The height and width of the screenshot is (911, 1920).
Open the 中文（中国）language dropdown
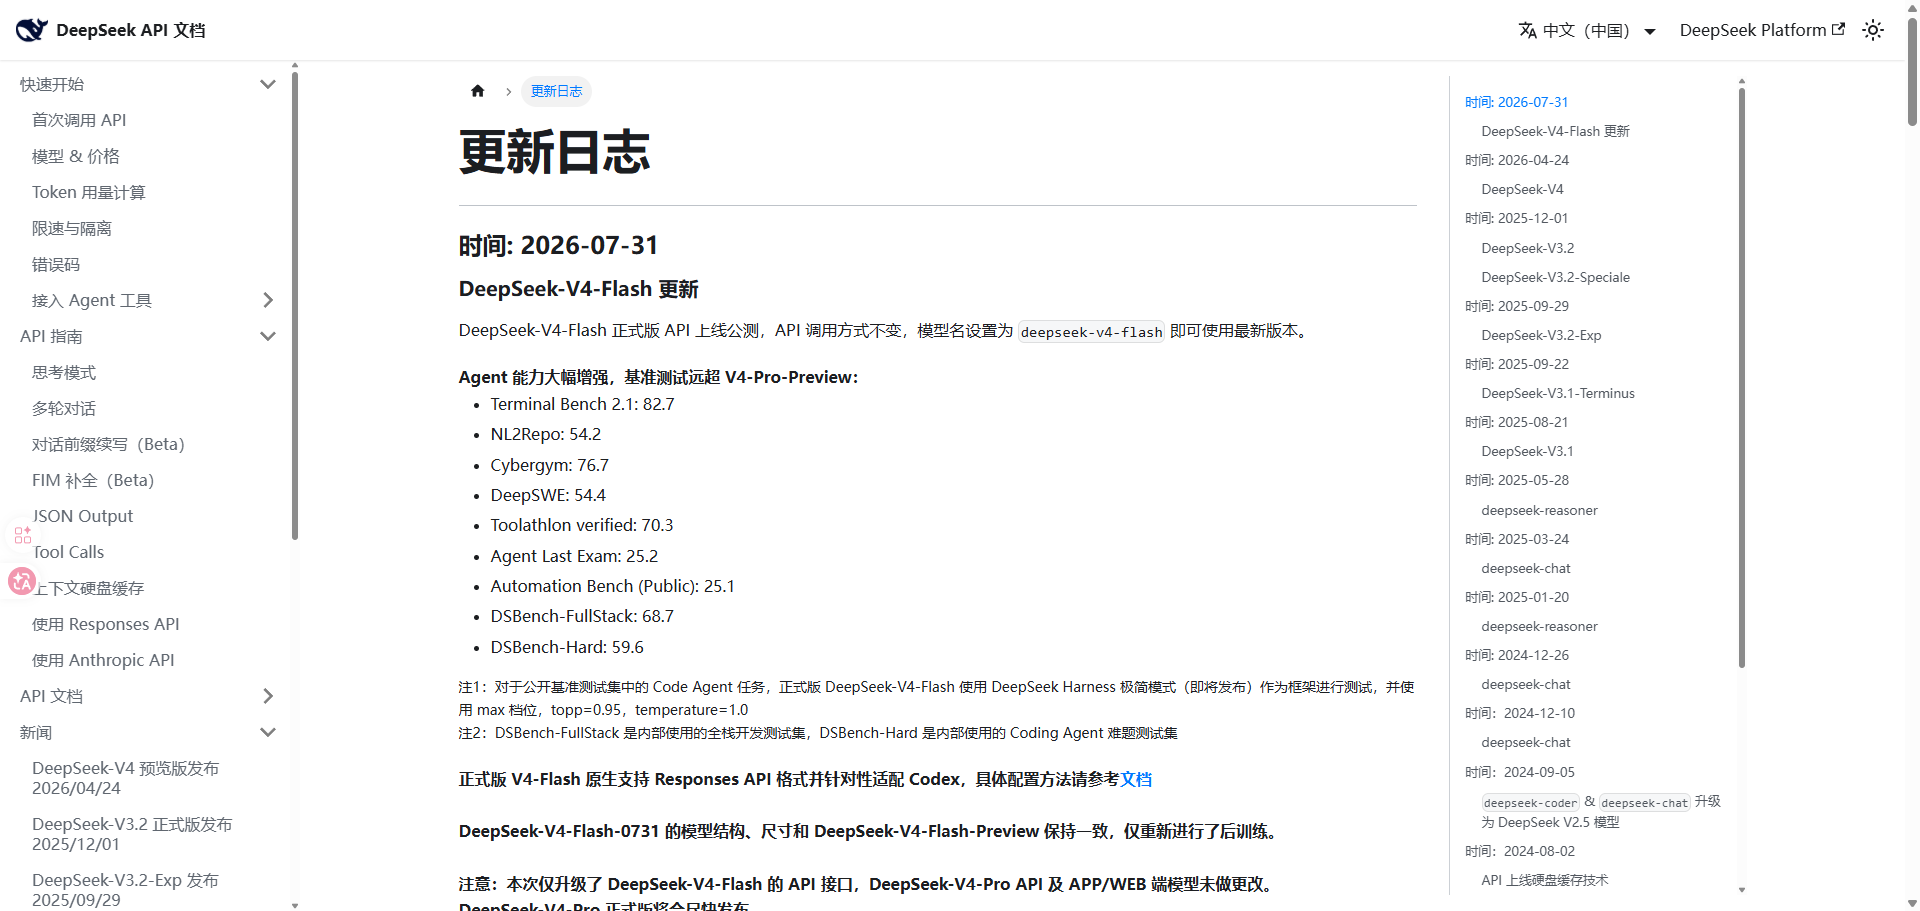click(1587, 30)
